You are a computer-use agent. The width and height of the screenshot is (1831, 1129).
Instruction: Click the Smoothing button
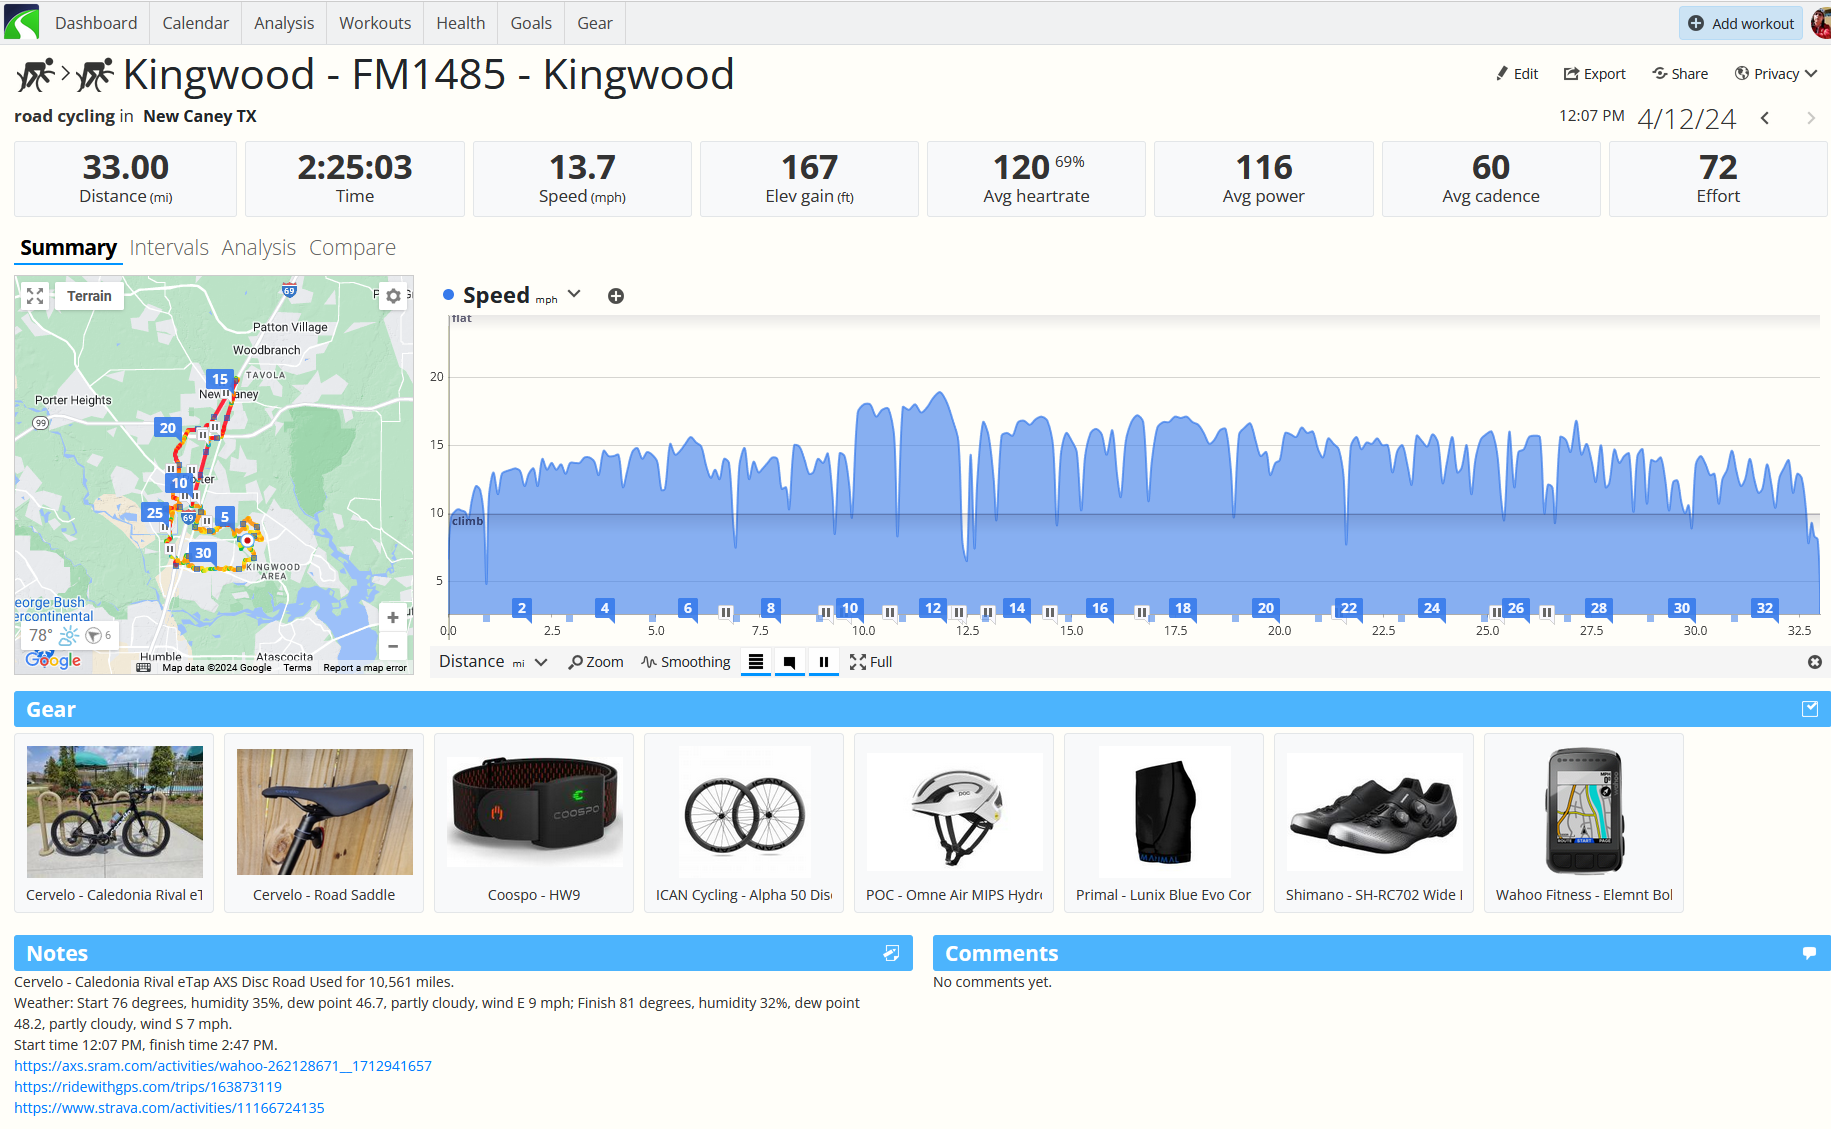686,662
